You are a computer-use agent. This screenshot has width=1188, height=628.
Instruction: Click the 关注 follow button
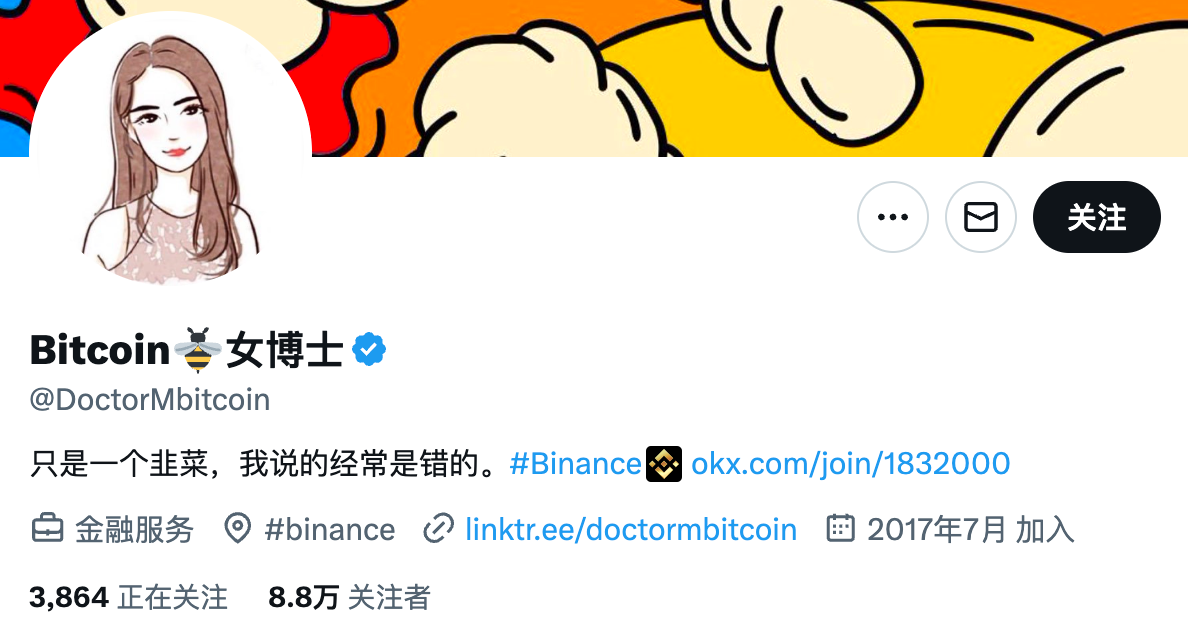click(x=1096, y=217)
